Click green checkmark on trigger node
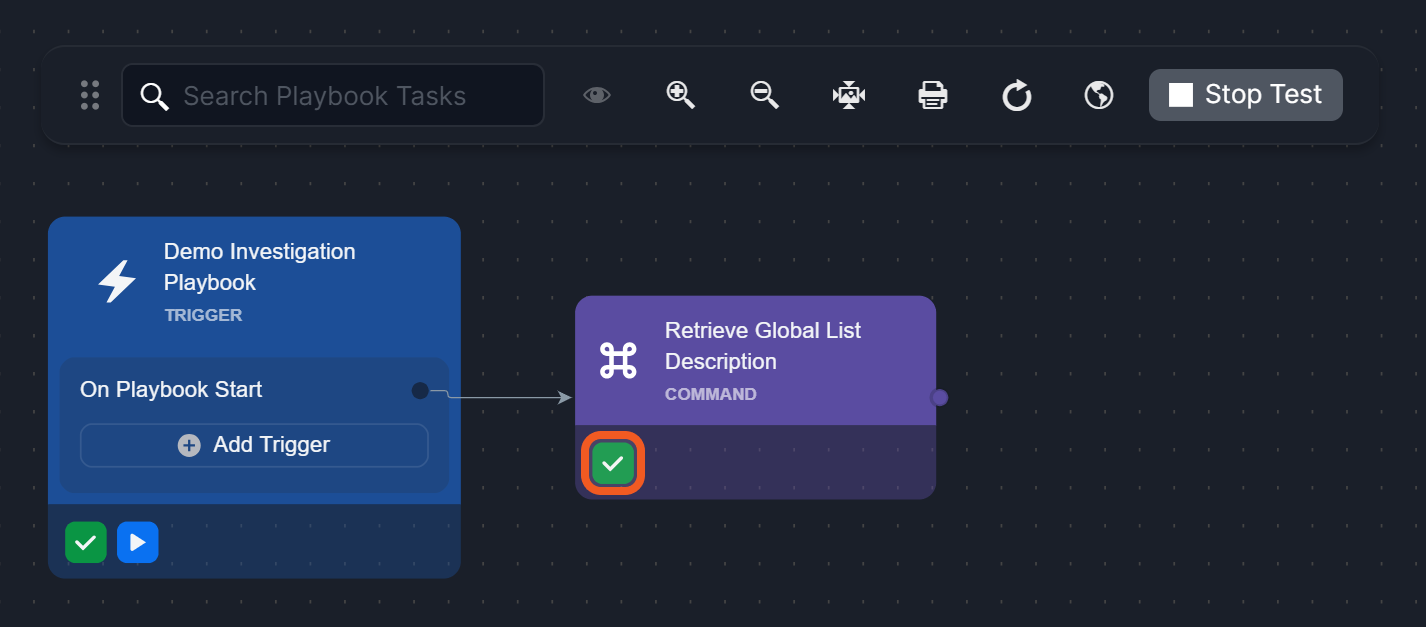Image resolution: width=1426 pixels, height=627 pixels. pyautogui.click(x=86, y=542)
